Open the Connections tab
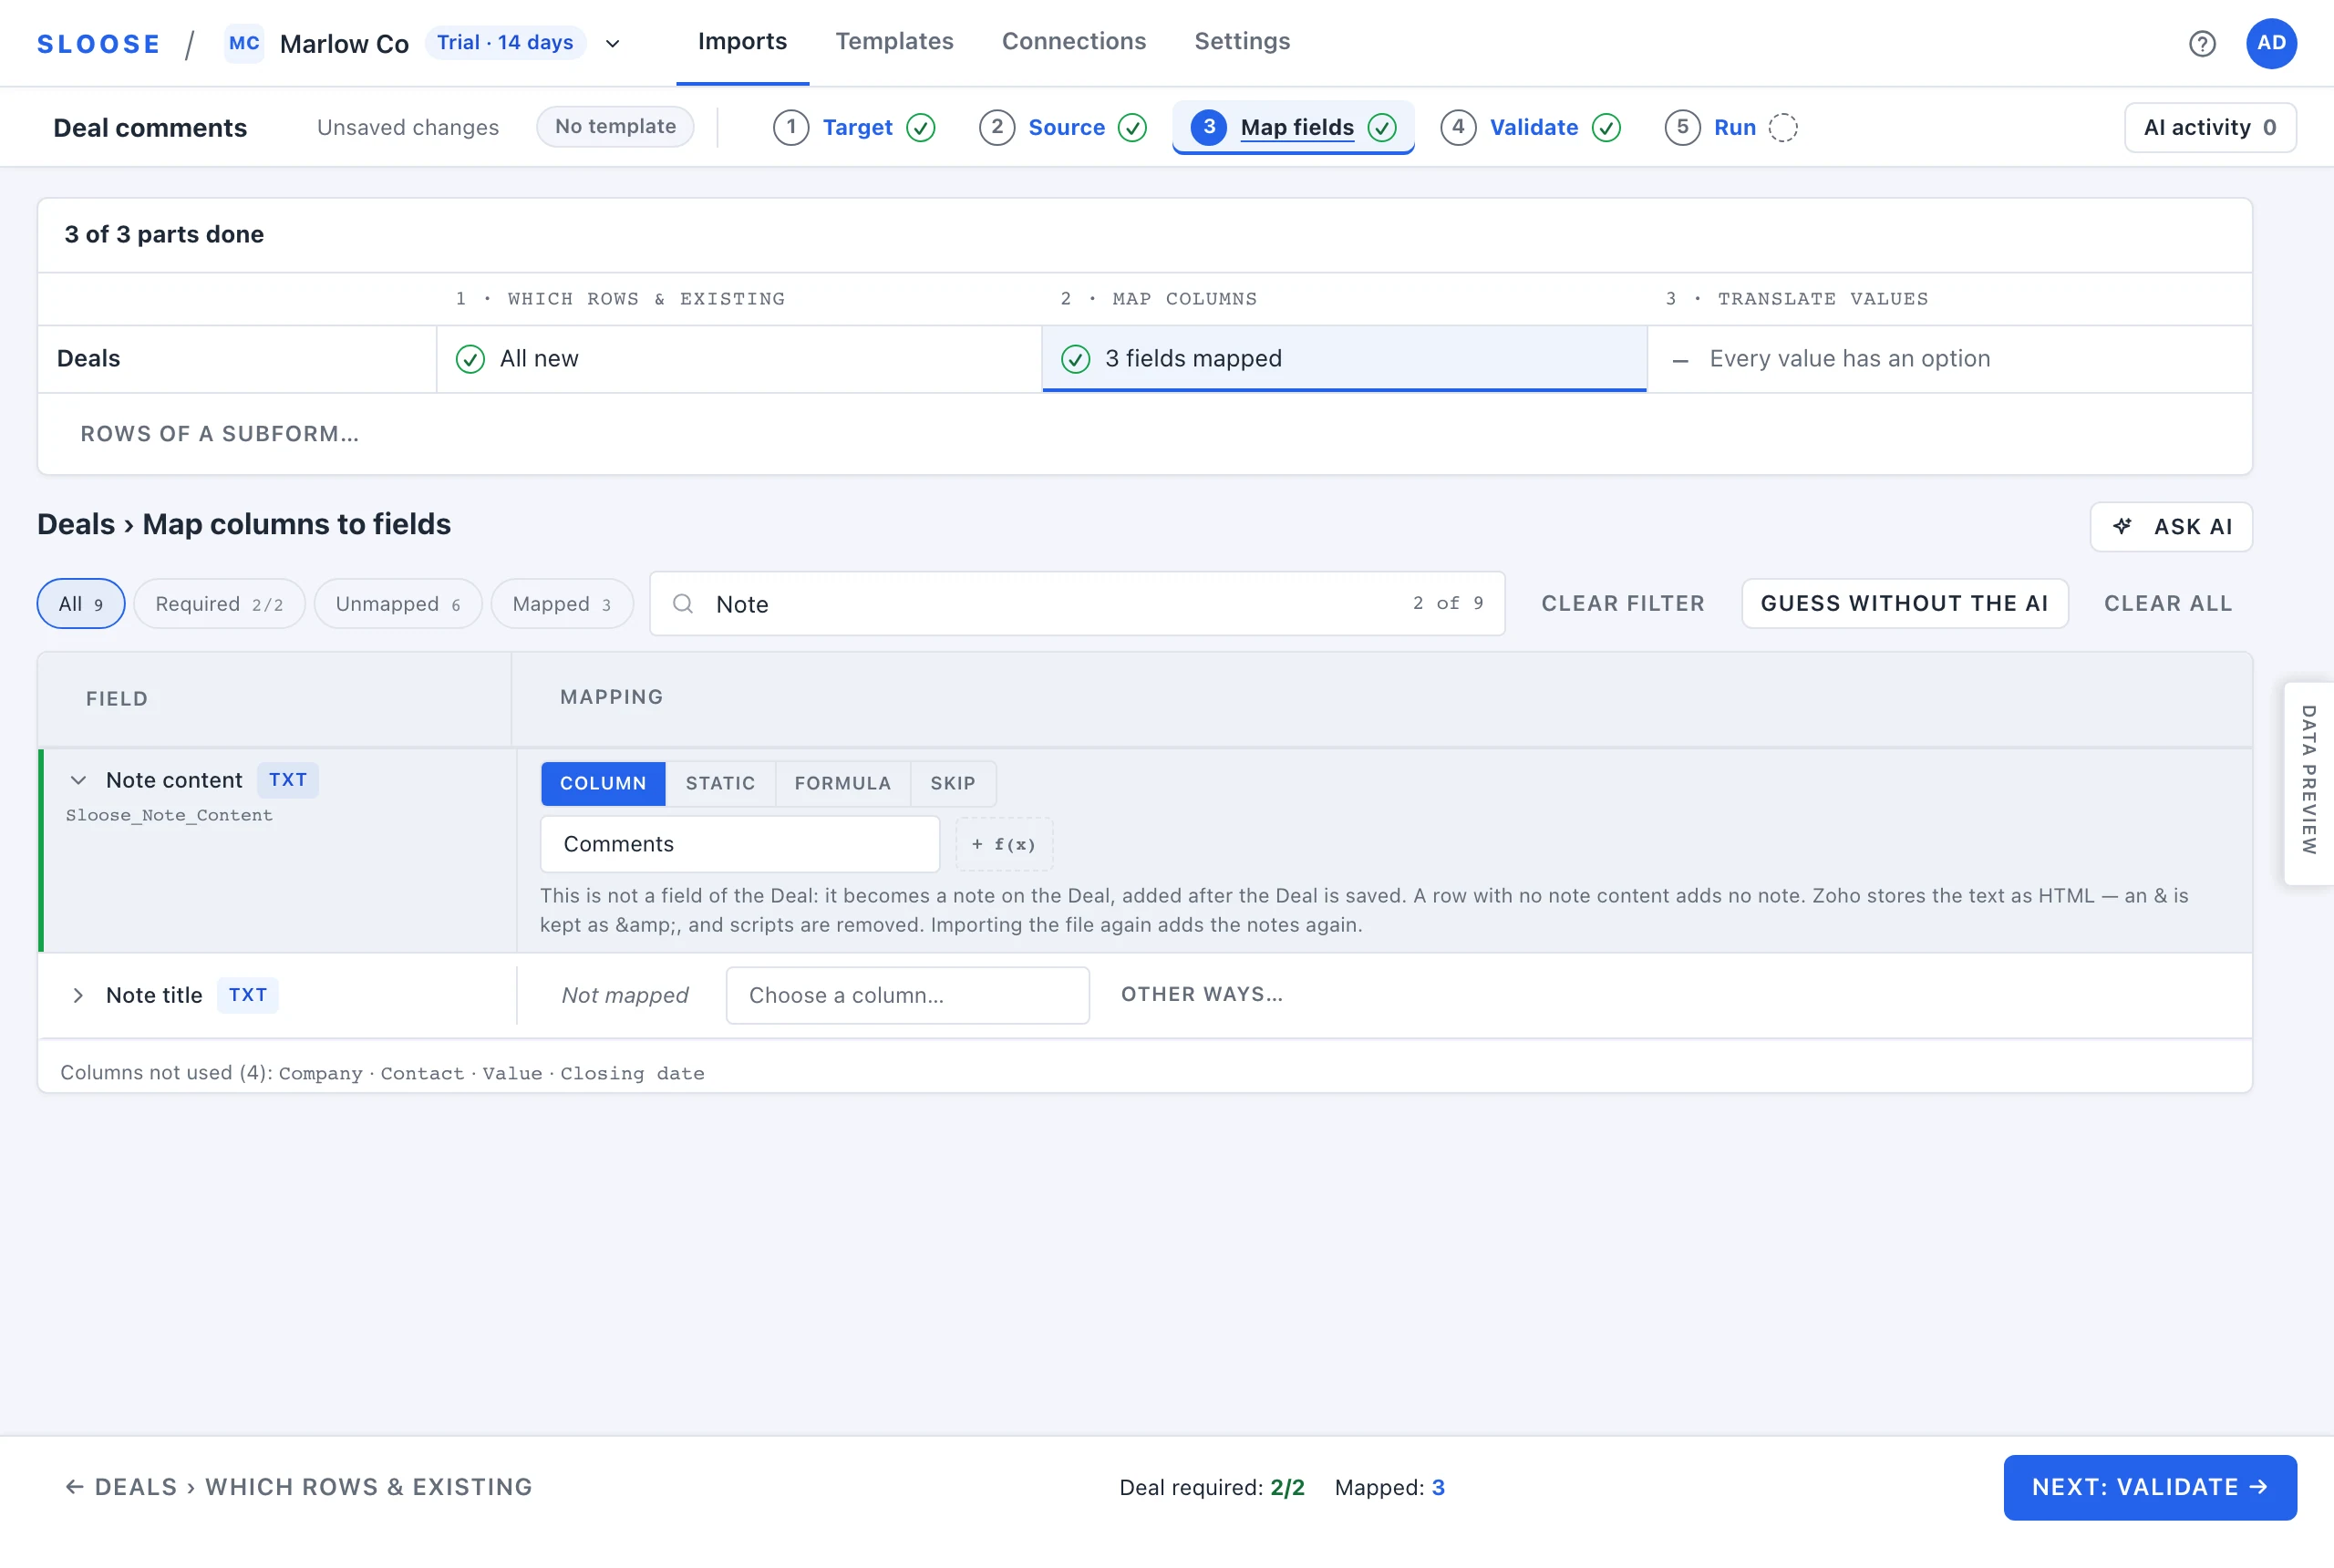The width and height of the screenshot is (2334, 1568). [x=1074, y=42]
